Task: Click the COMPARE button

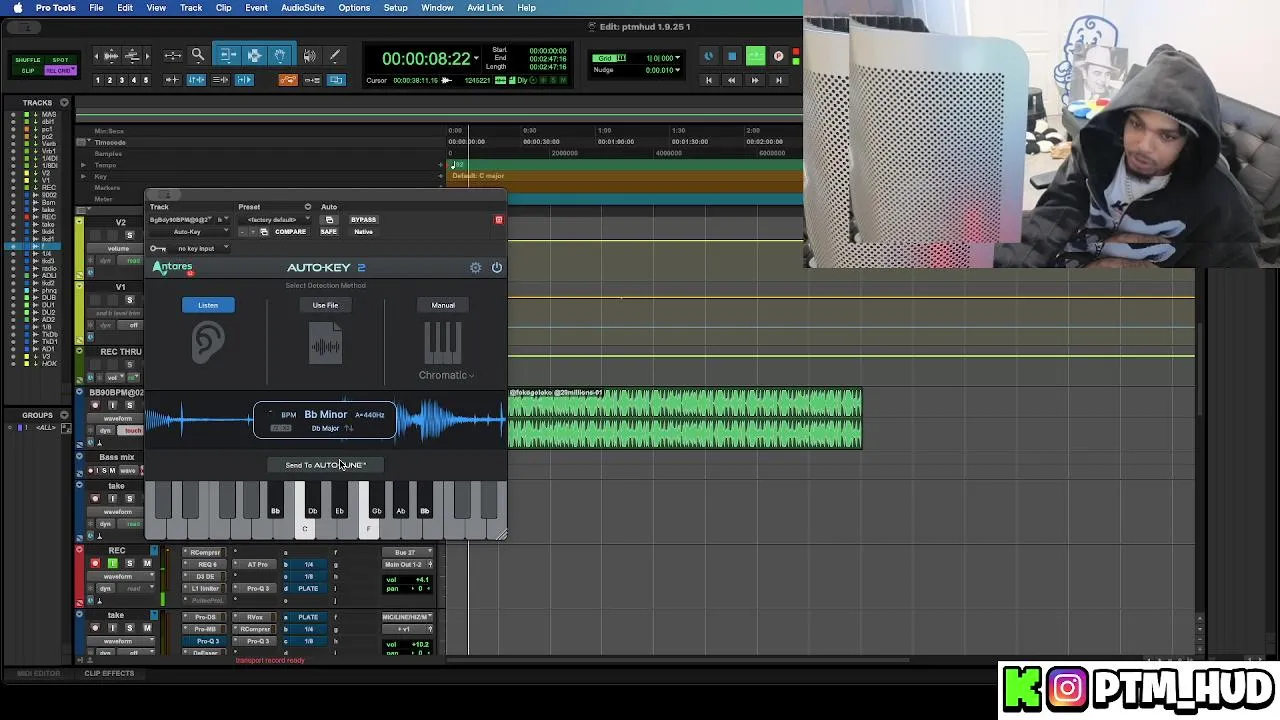Action: (x=291, y=232)
